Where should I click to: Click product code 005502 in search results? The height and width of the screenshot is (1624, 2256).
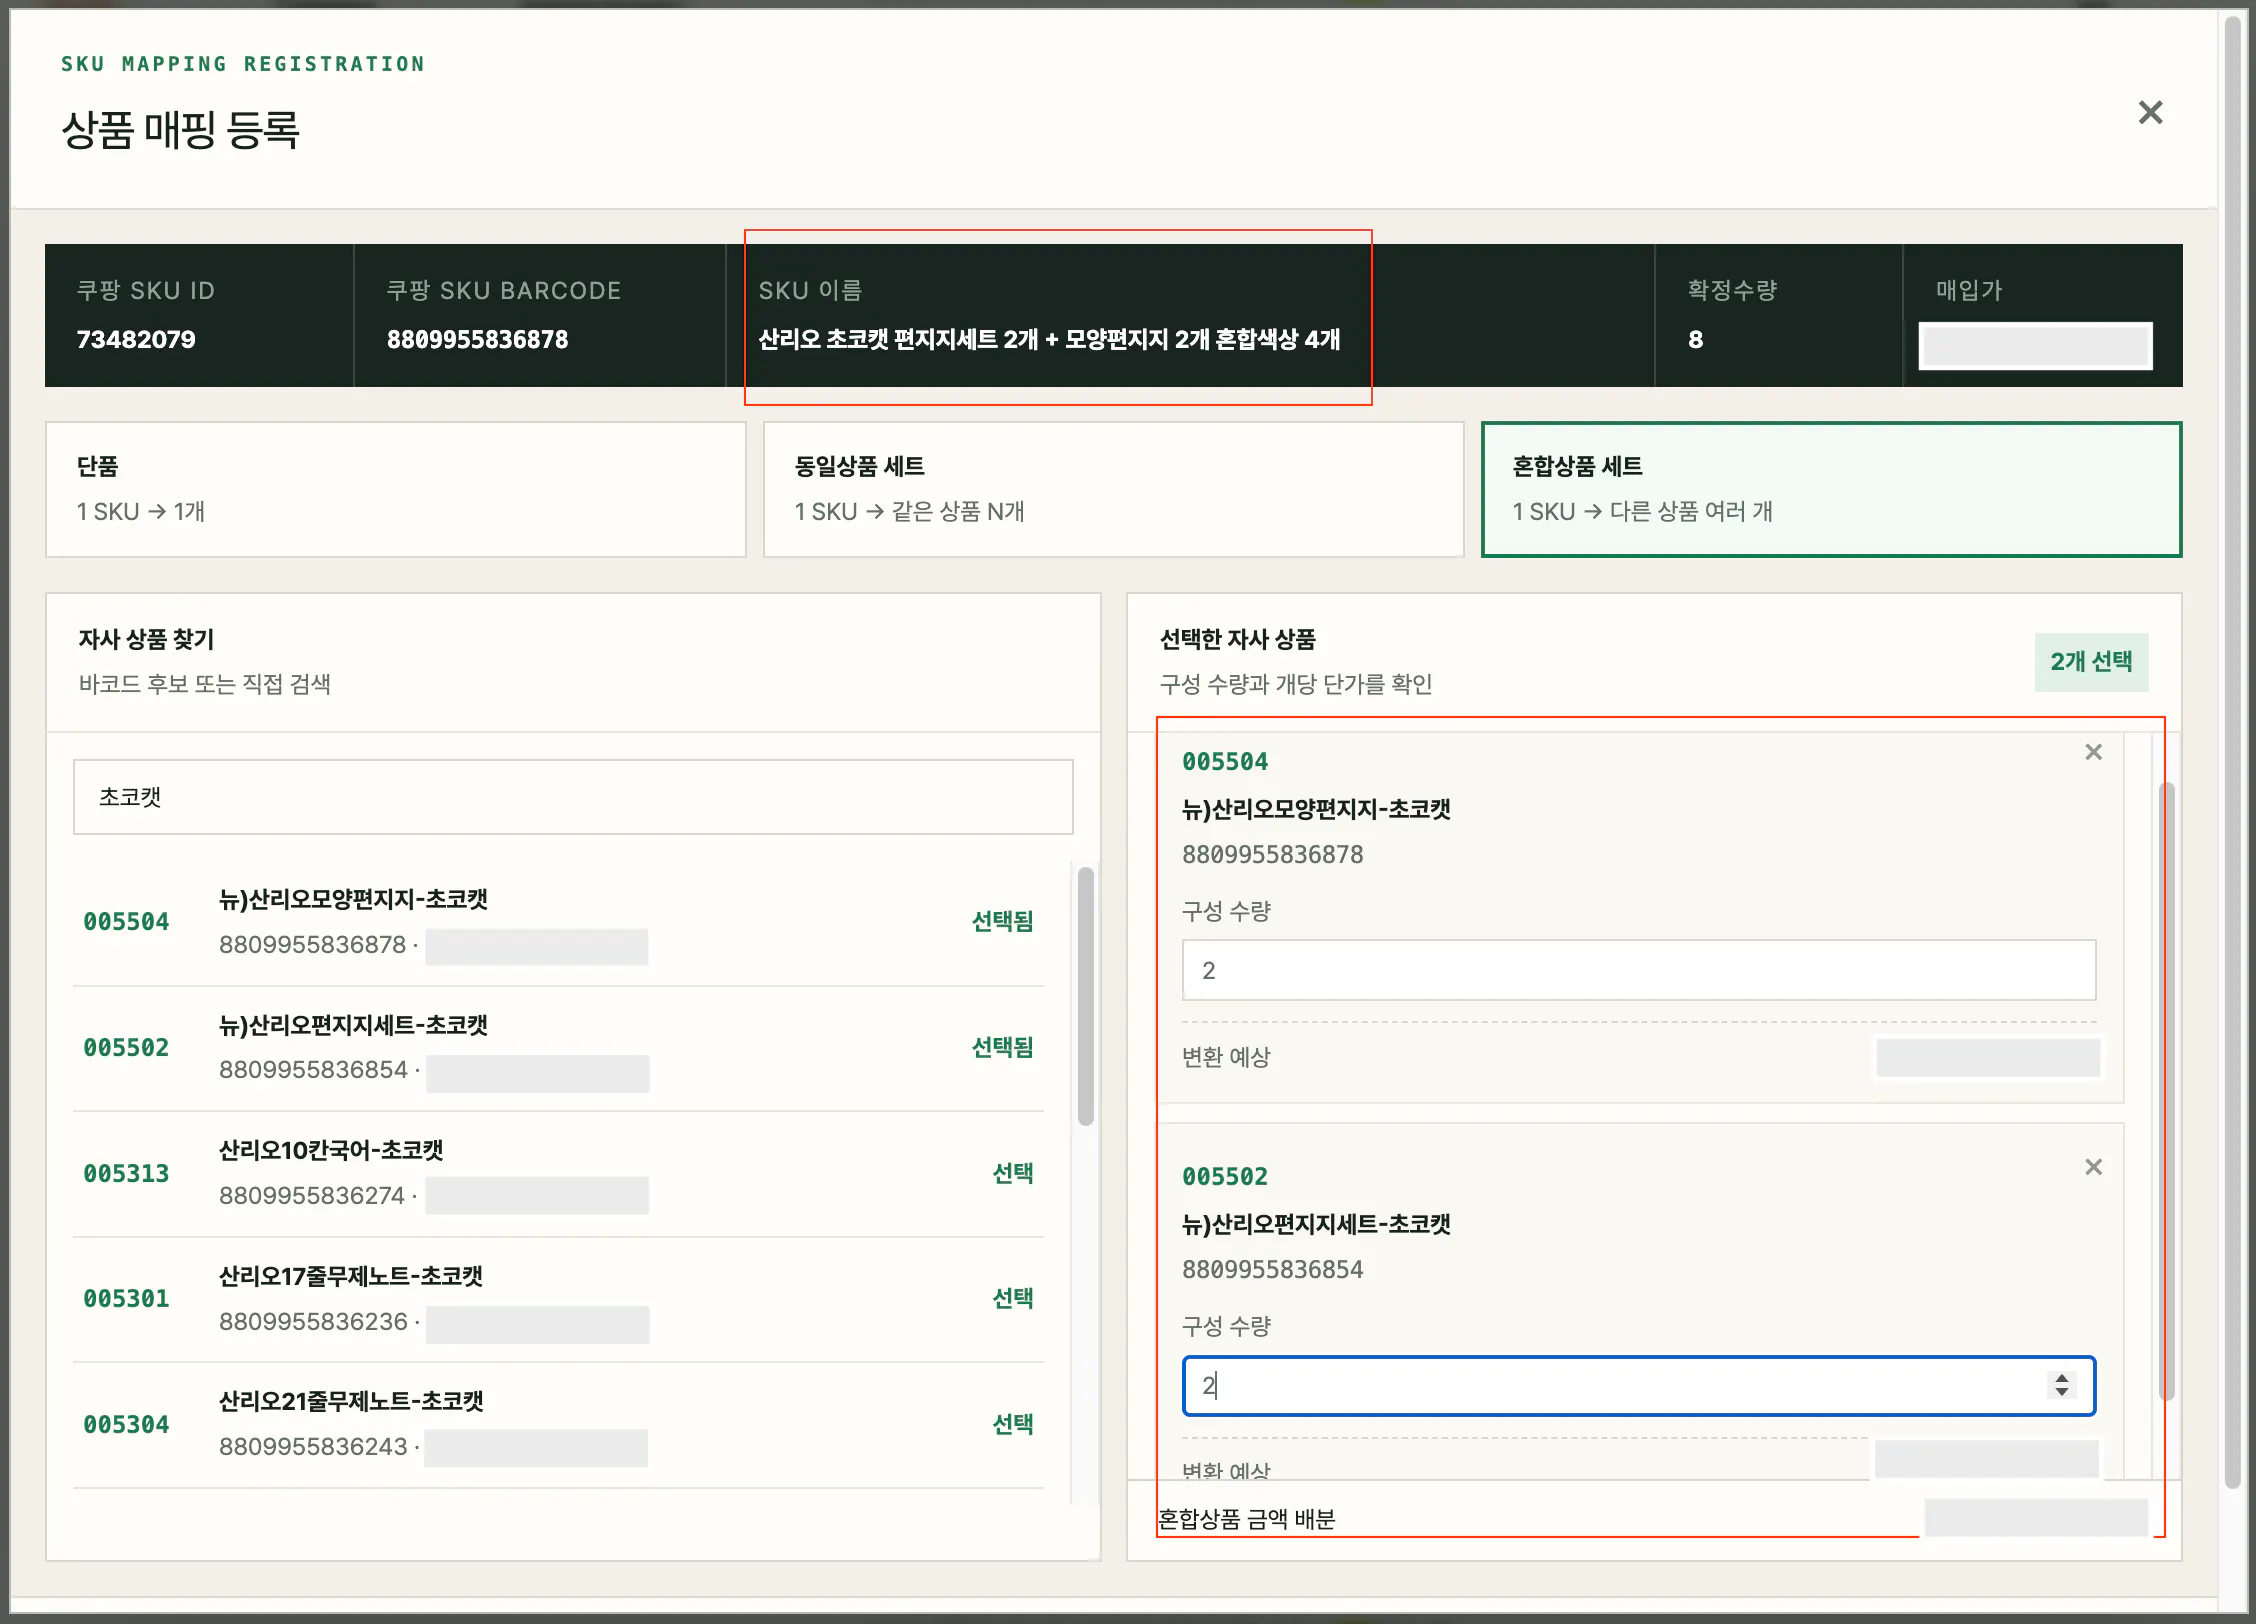click(126, 1048)
